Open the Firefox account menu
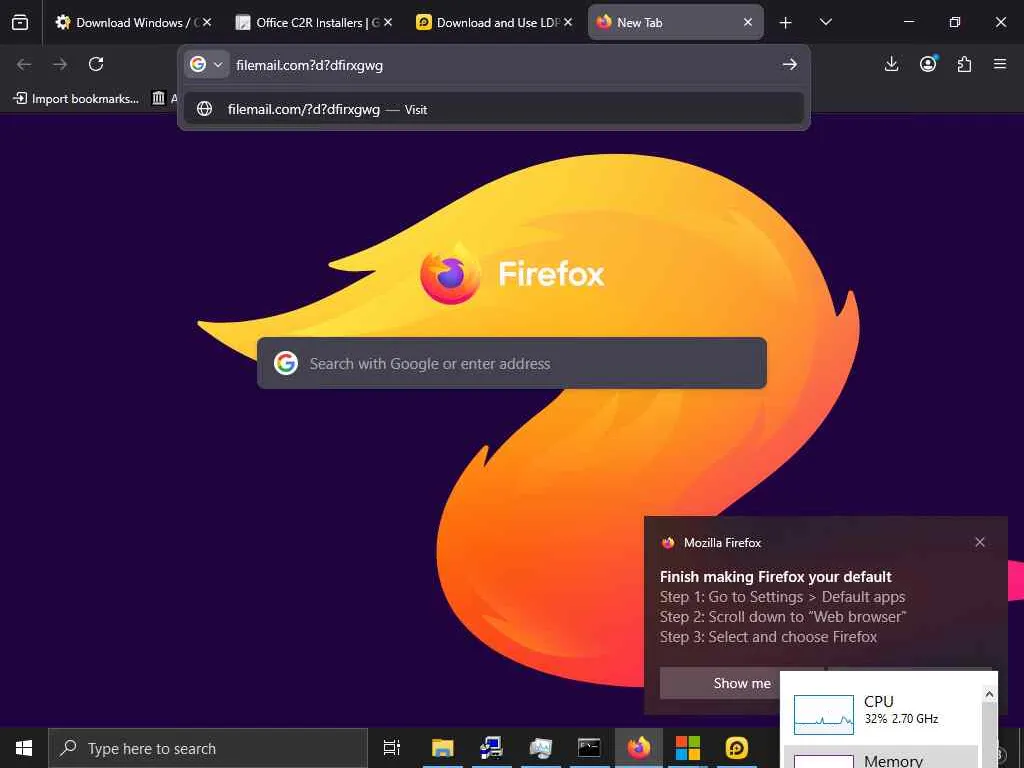Screen dimensions: 1024x768 (928, 64)
